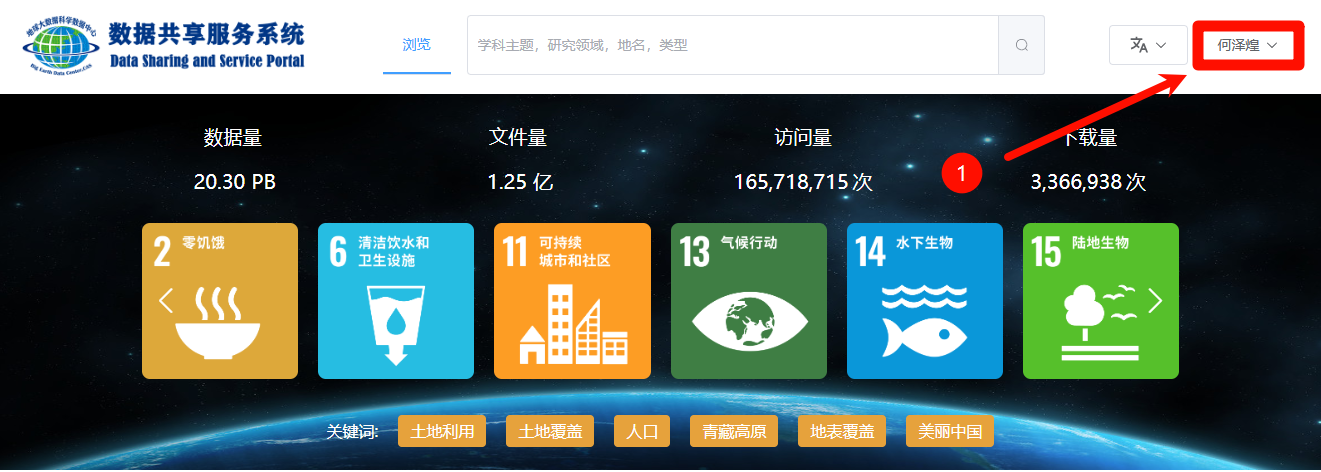Open Clean Water and Sanitation goal 6 tile
Image resolution: width=1321 pixels, height=472 pixels.
coord(396,301)
